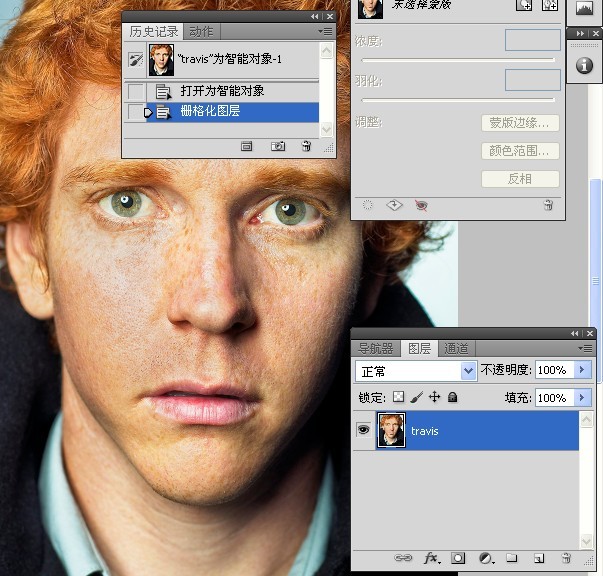Lock position move icon
The width and height of the screenshot is (603, 576).
435,396
